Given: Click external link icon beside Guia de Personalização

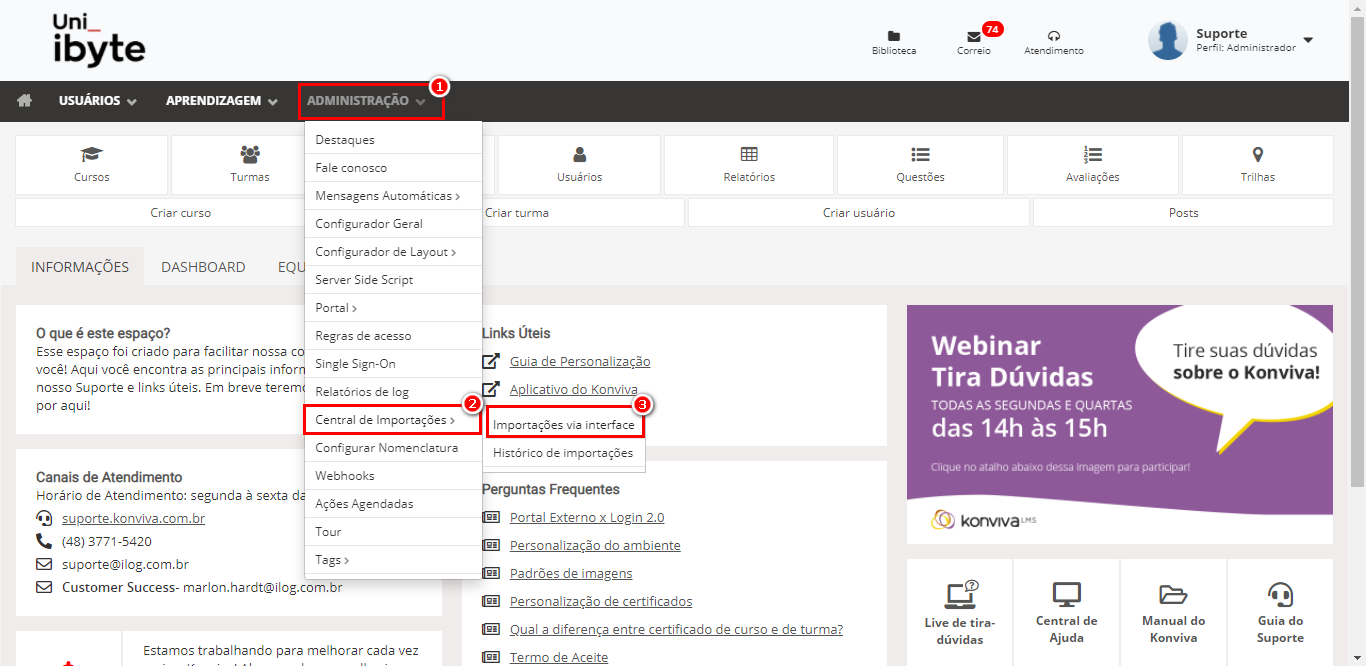Looking at the screenshot, I should point(491,361).
